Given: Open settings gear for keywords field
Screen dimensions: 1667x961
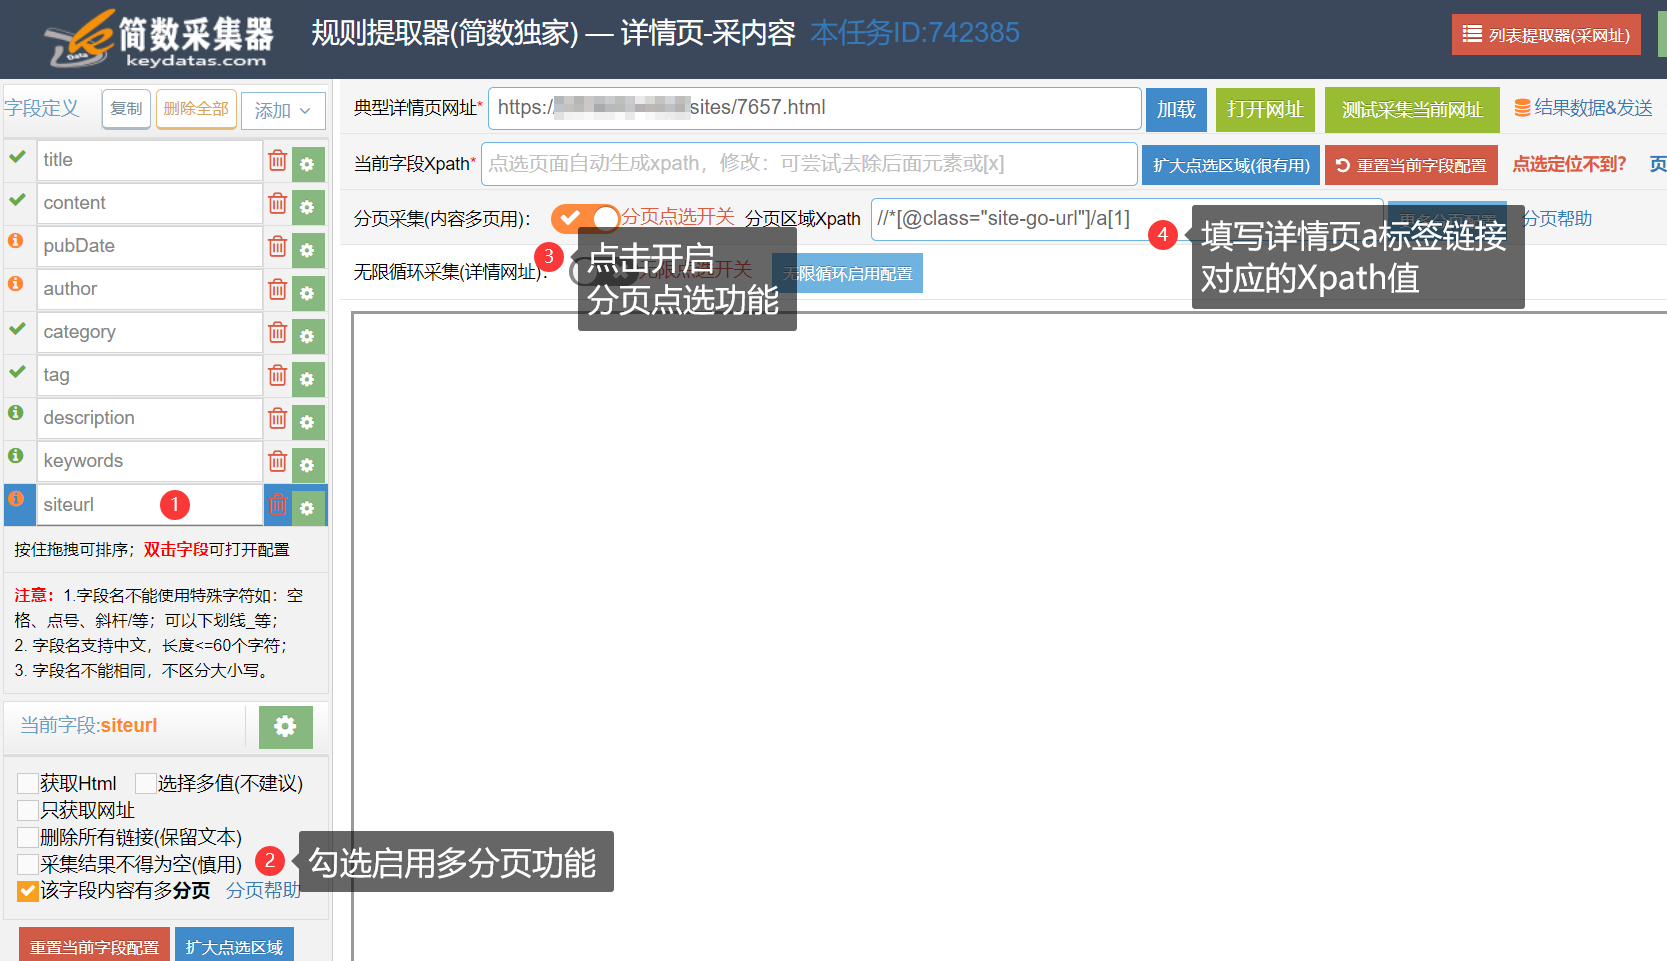Looking at the screenshot, I should coord(308,465).
